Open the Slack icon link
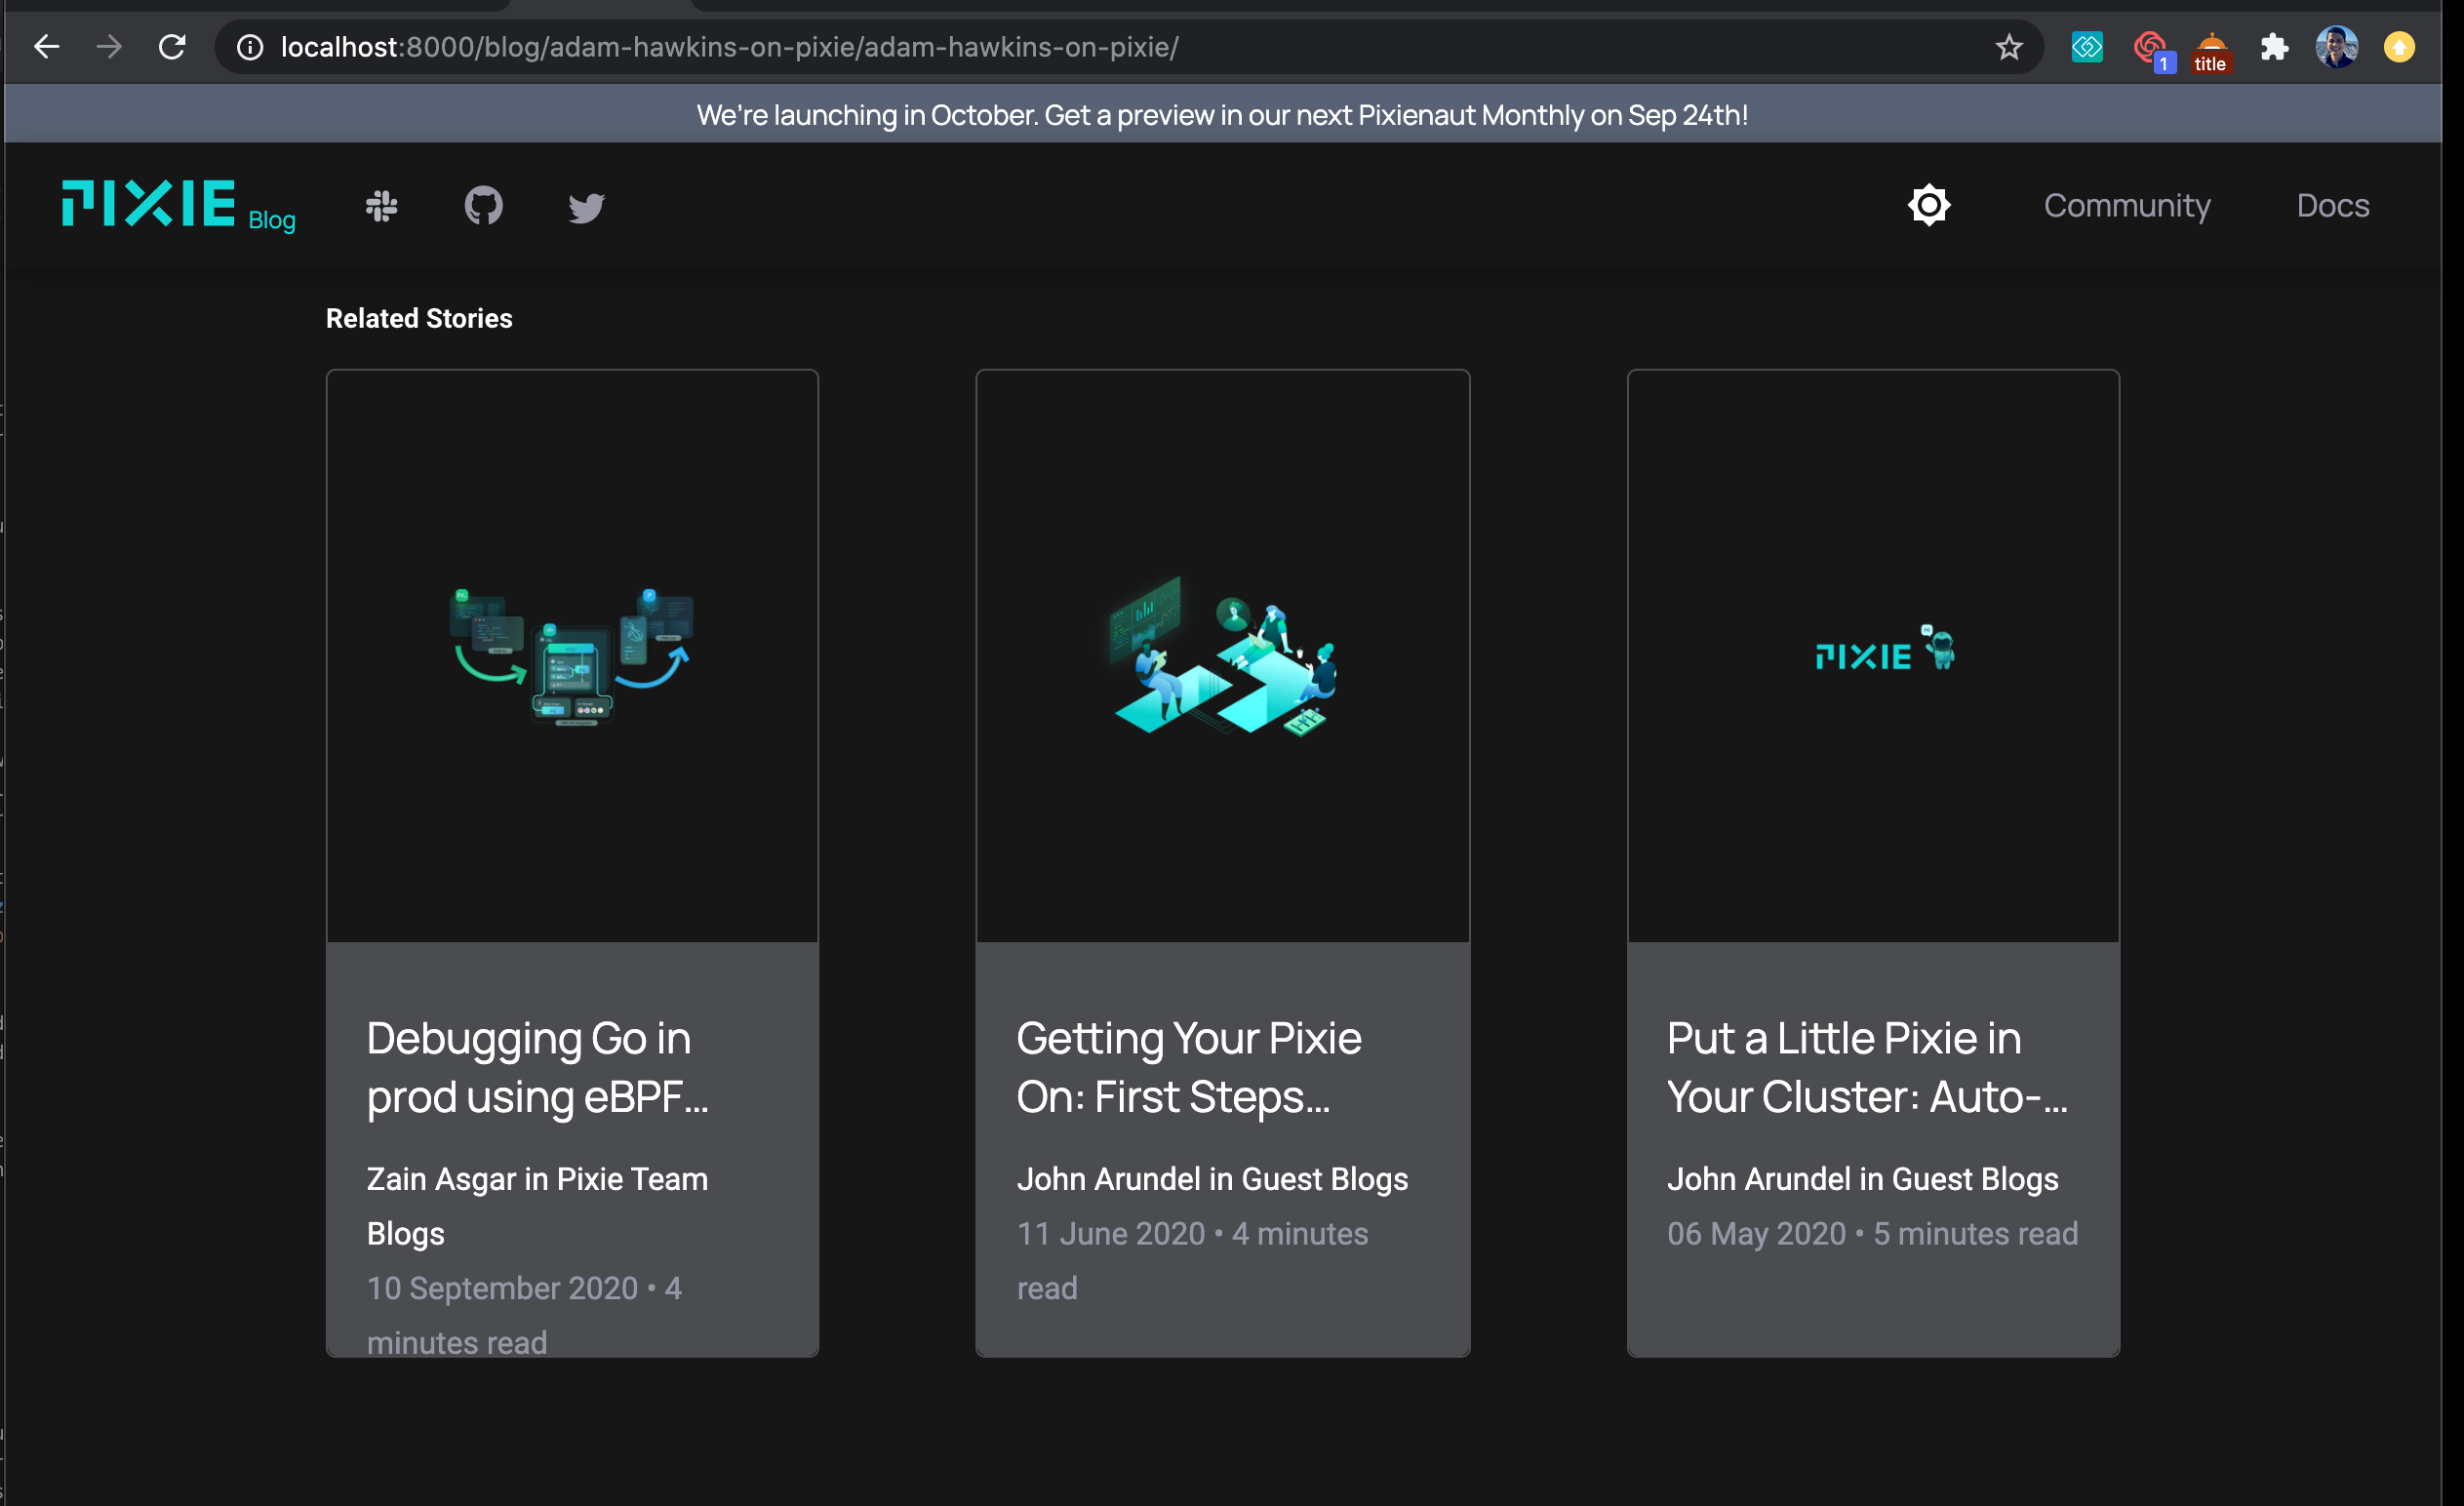 (381, 206)
